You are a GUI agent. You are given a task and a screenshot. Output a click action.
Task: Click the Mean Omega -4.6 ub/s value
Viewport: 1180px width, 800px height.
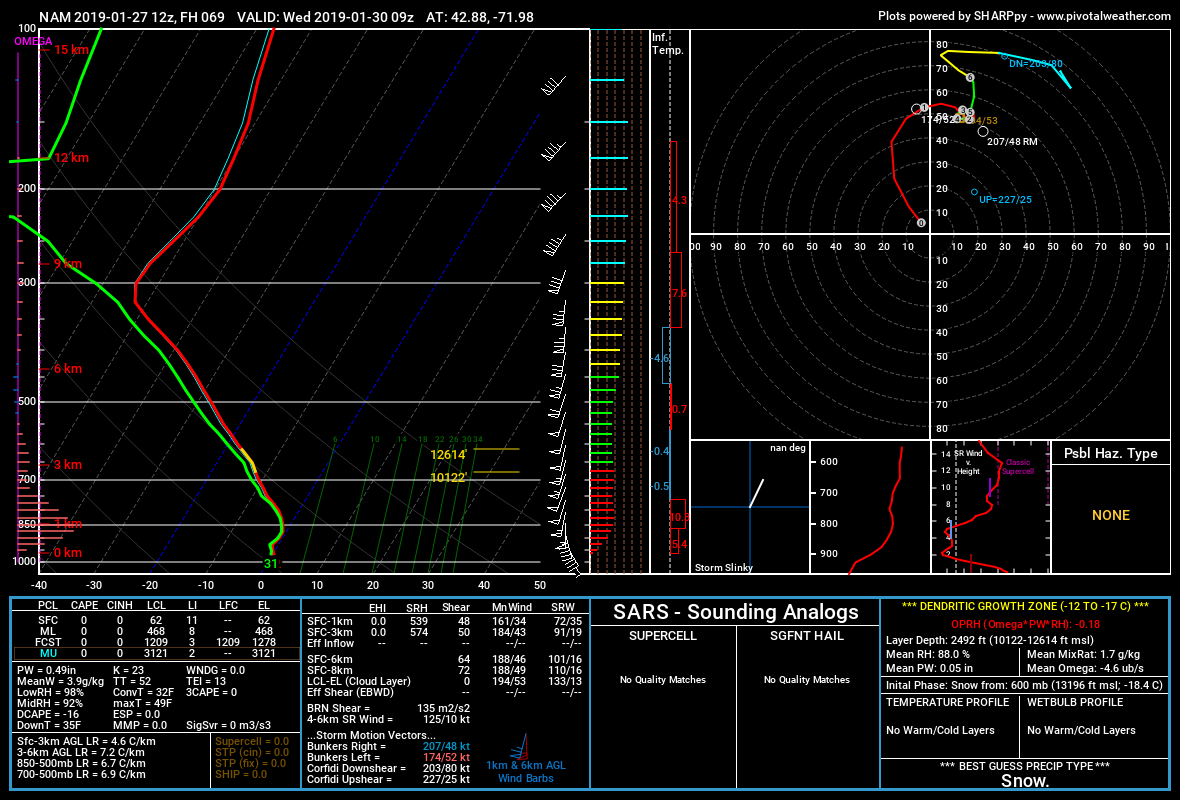coord(1084,668)
